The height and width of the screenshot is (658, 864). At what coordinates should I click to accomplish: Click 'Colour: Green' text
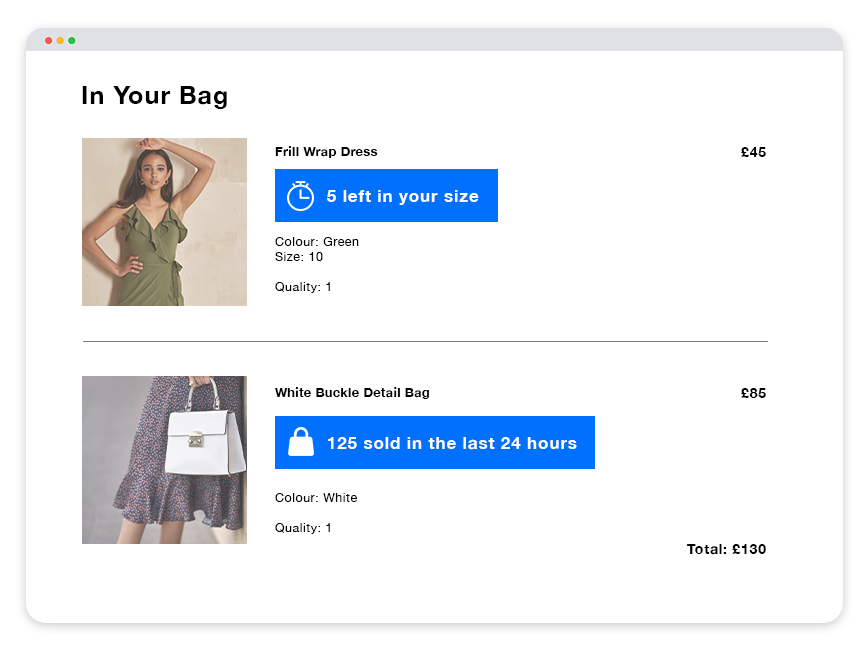tap(317, 241)
